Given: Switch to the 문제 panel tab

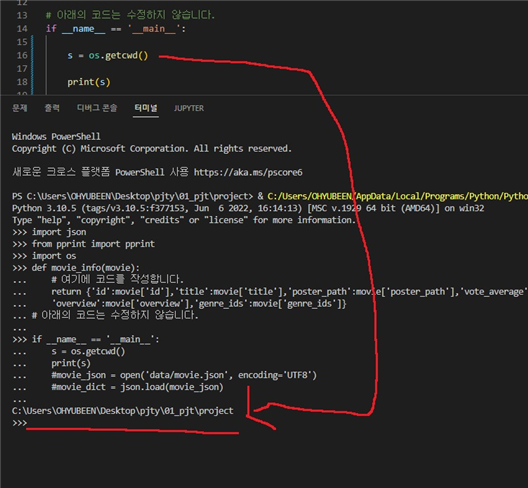Looking at the screenshot, I should [19, 108].
